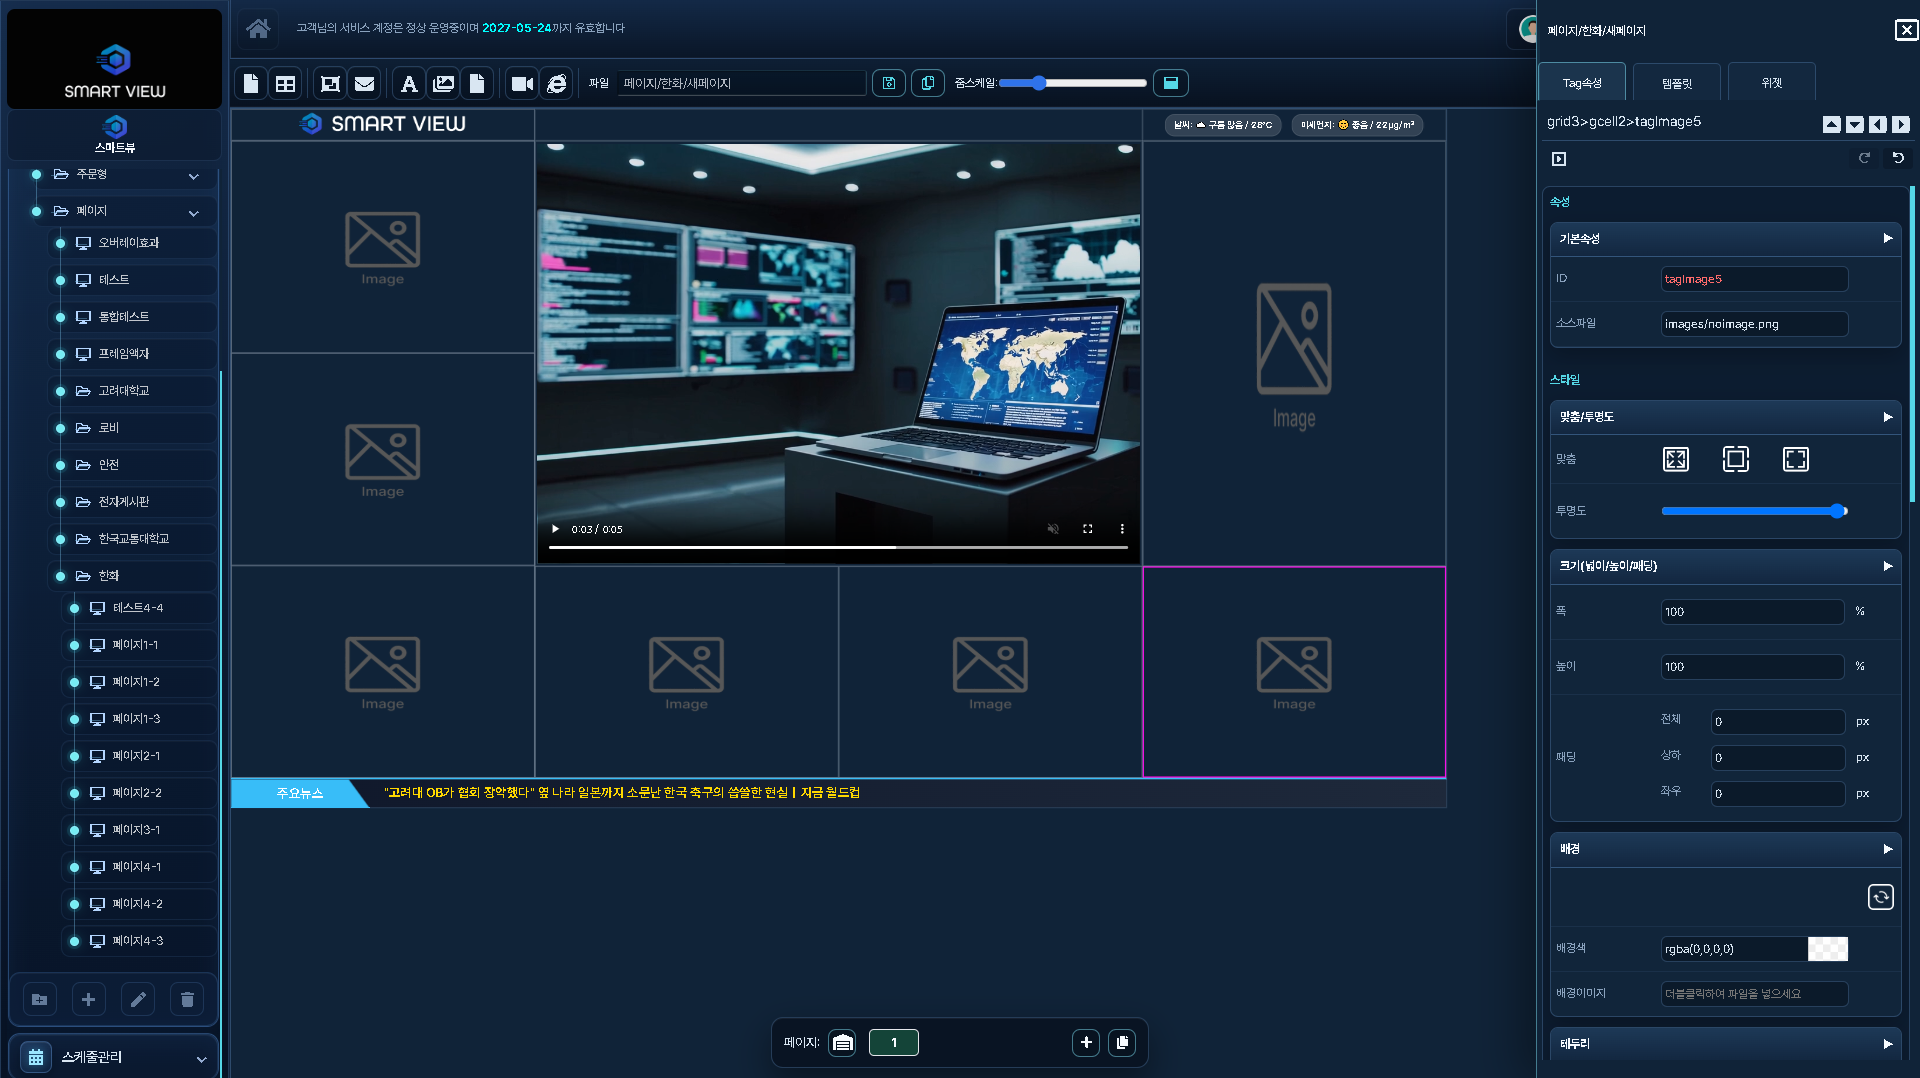Insert a grid layout from toolbar
This screenshot has height=1078, width=1920.
point(286,84)
